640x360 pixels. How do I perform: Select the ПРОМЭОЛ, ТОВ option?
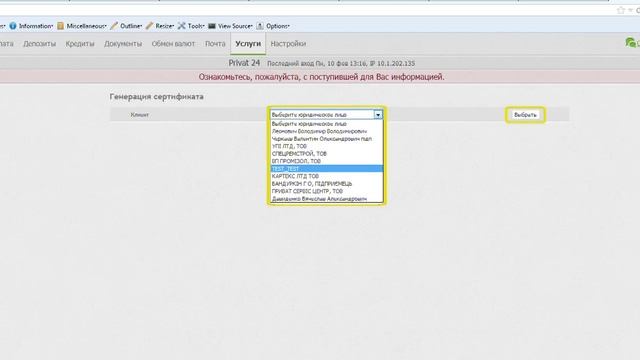[x=327, y=161]
